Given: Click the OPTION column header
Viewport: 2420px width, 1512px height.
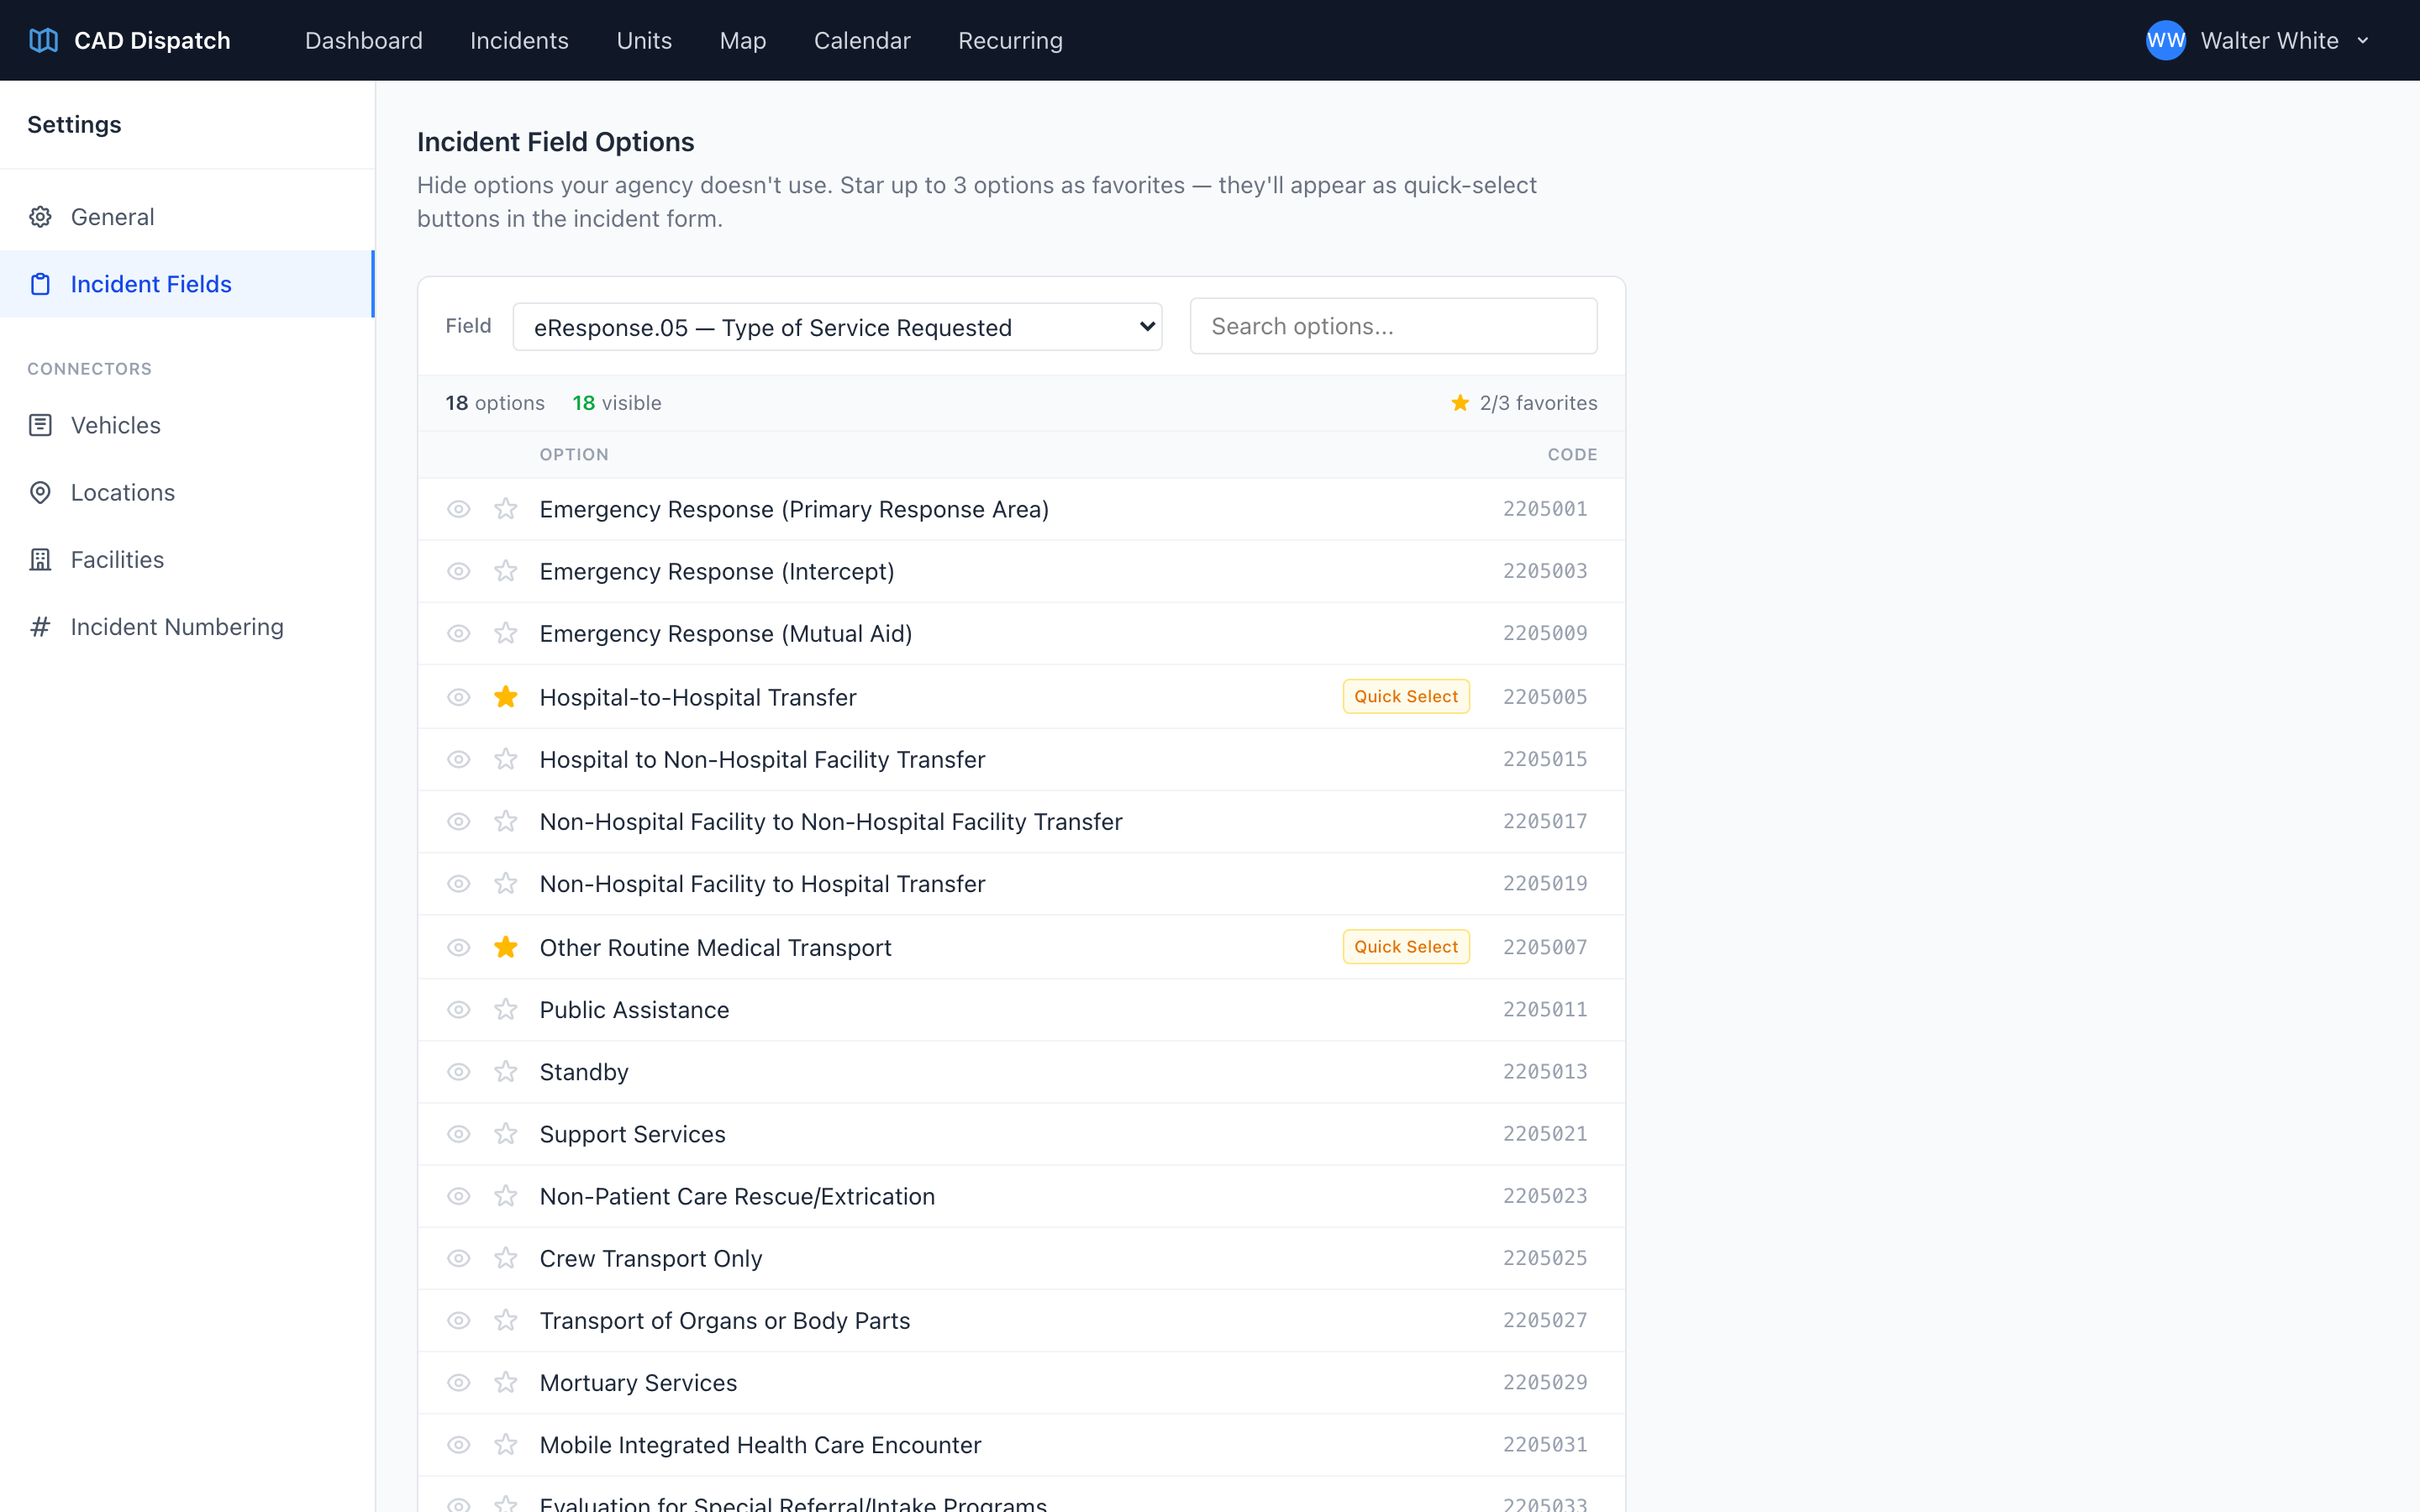Looking at the screenshot, I should (574, 454).
